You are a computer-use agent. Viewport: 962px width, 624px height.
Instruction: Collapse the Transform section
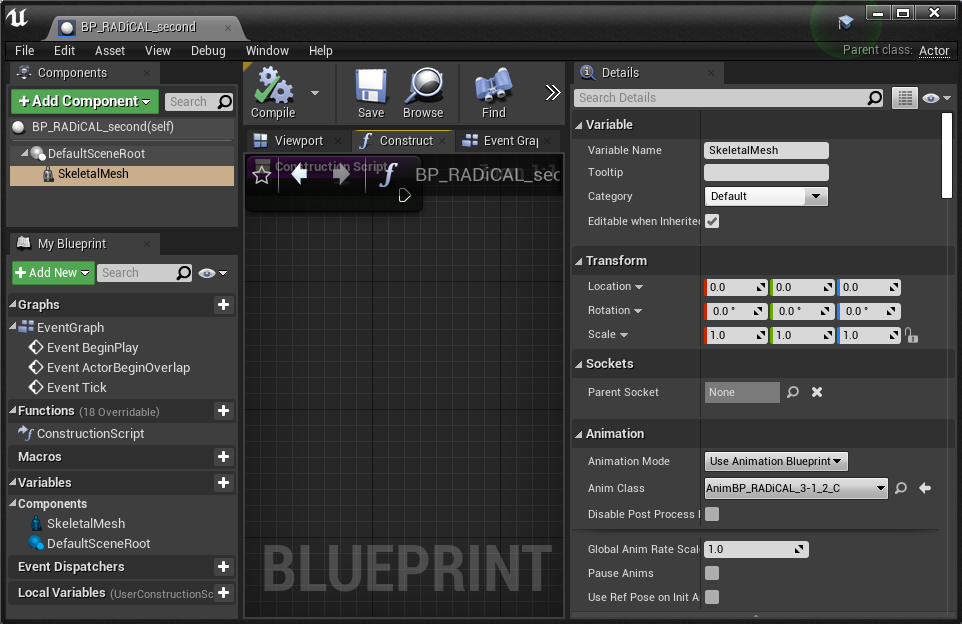580,260
